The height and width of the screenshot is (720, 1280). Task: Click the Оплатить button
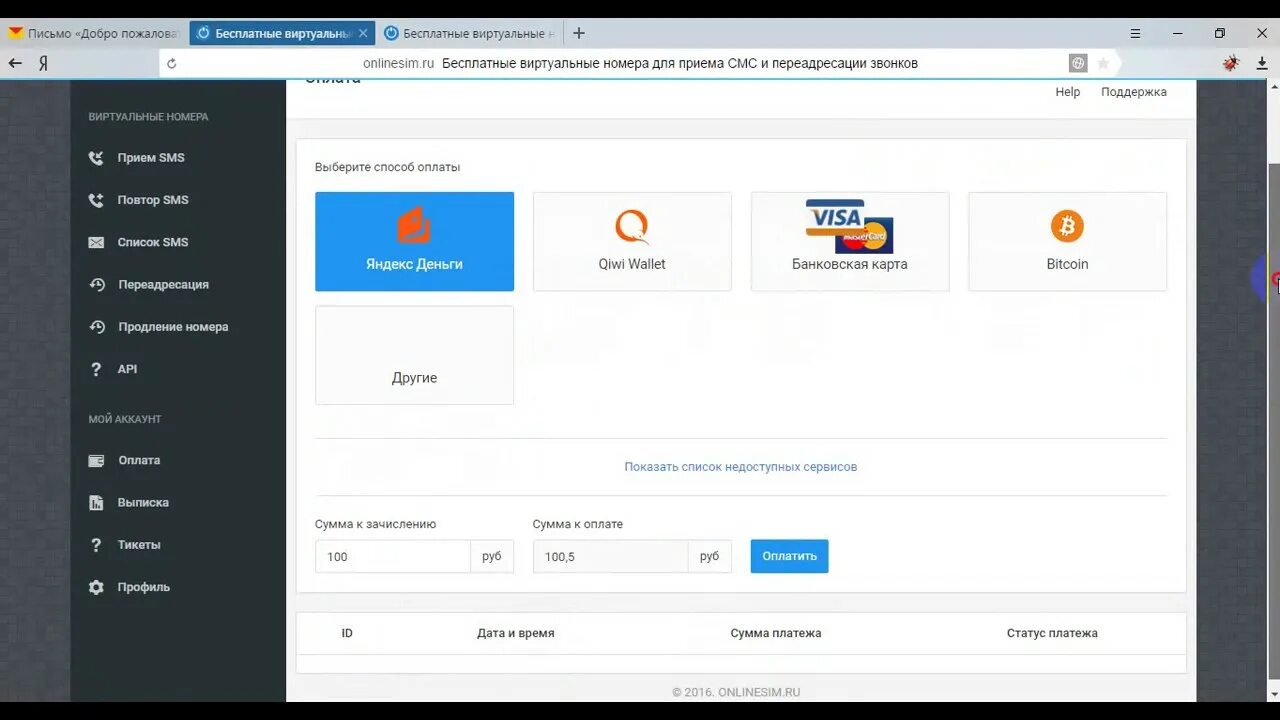point(790,556)
